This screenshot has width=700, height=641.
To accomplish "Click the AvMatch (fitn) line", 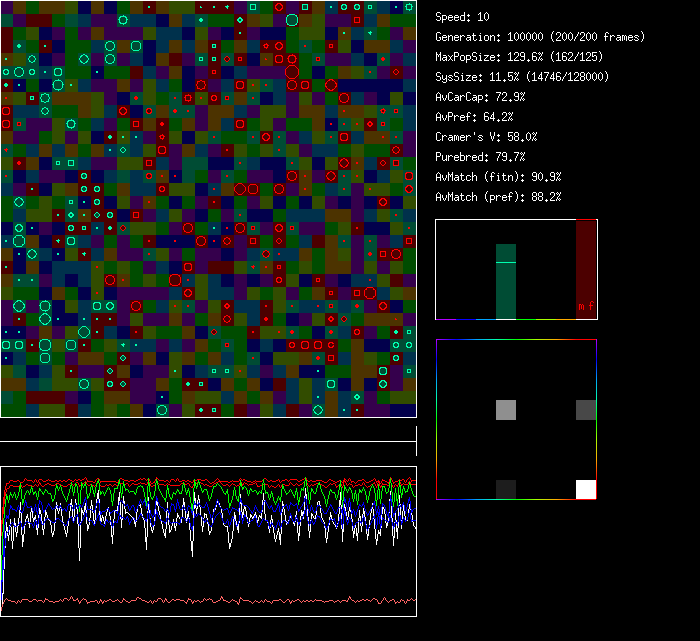I will click(498, 177).
